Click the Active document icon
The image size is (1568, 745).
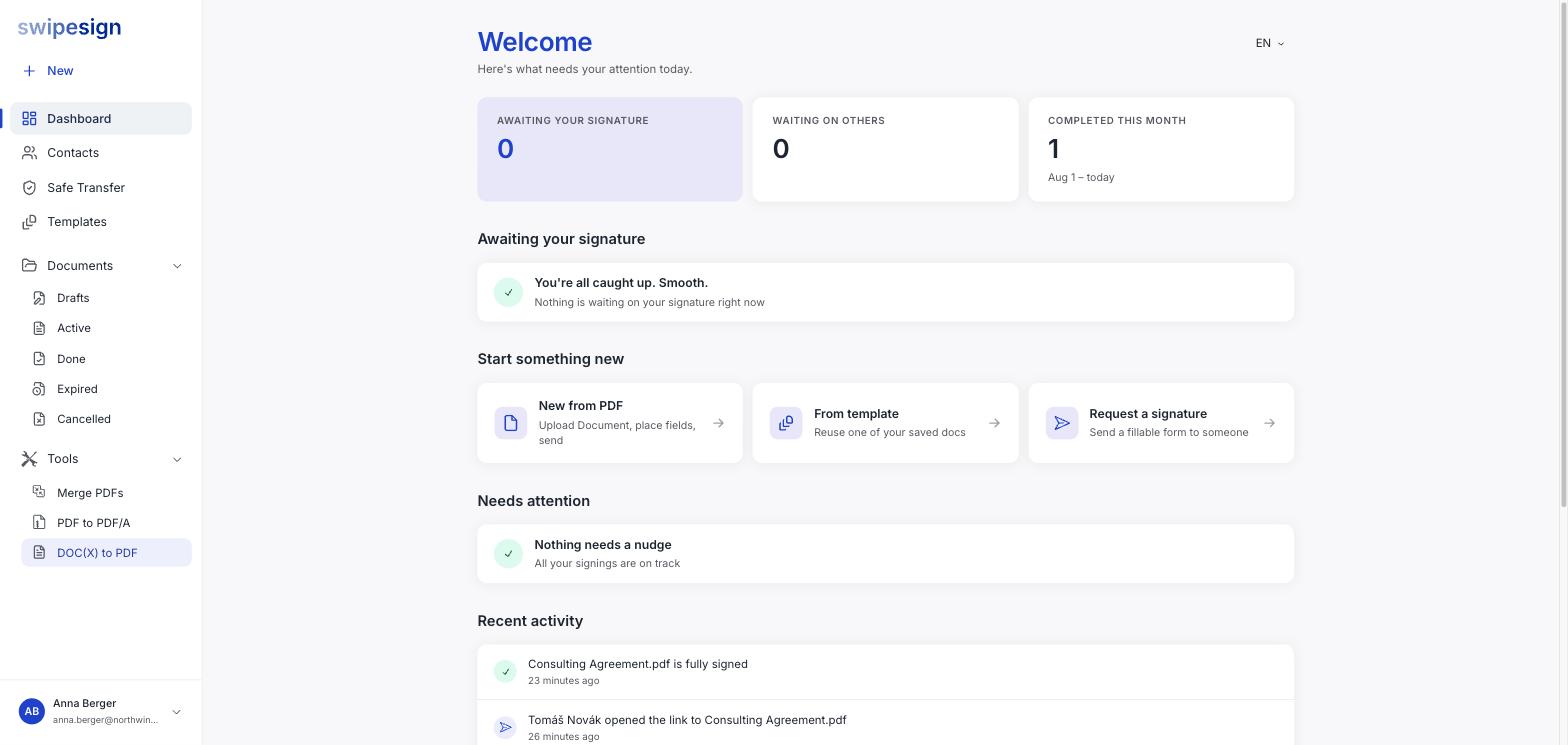[39, 328]
